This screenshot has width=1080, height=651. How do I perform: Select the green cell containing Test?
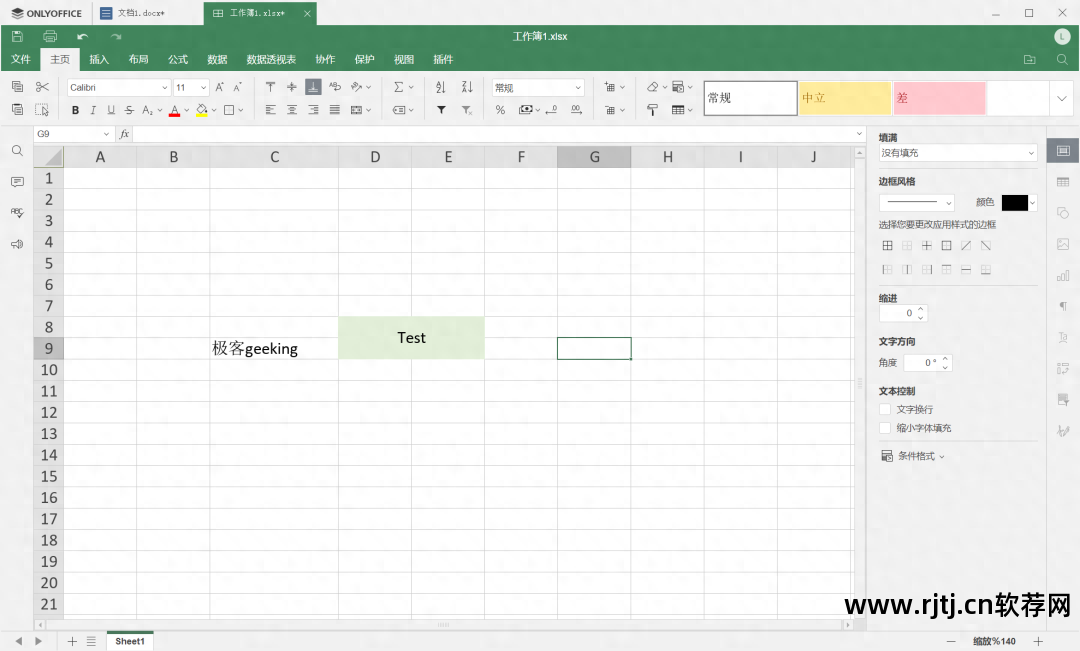[x=411, y=338]
